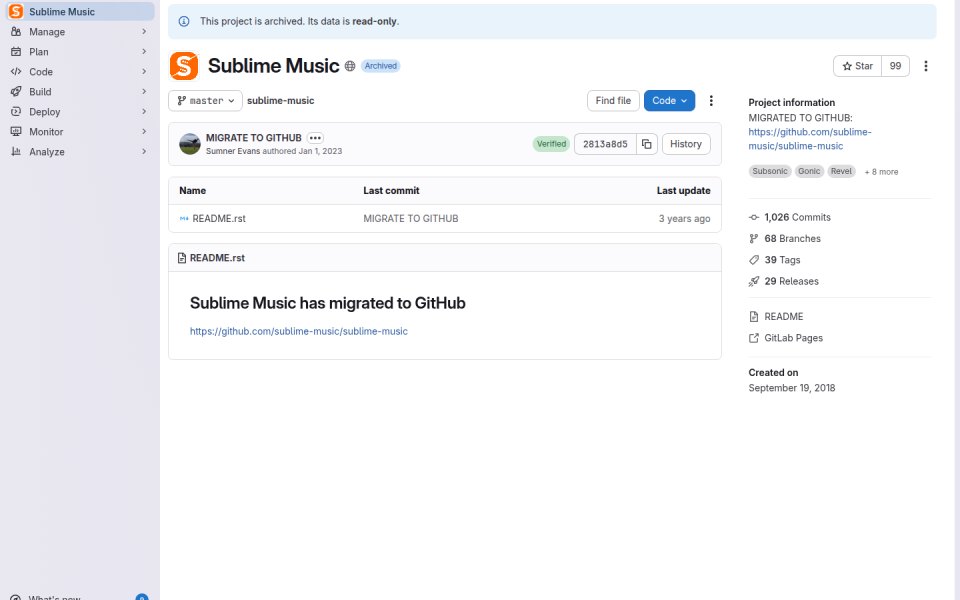This screenshot has height=600, width=960.
Task: Open project actions kebab menu near Star
Action: click(x=926, y=66)
